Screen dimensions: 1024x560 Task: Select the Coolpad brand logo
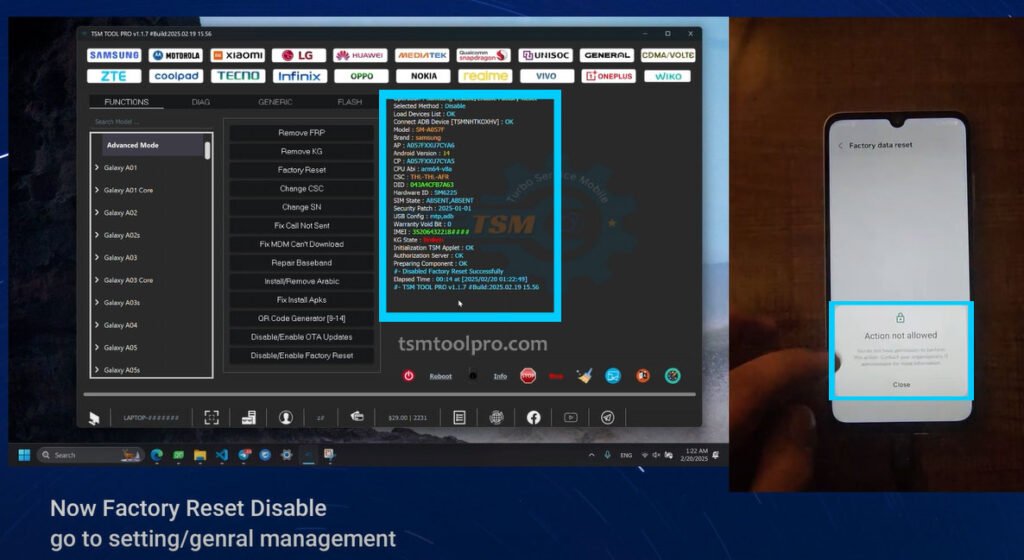tap(176, 76)
